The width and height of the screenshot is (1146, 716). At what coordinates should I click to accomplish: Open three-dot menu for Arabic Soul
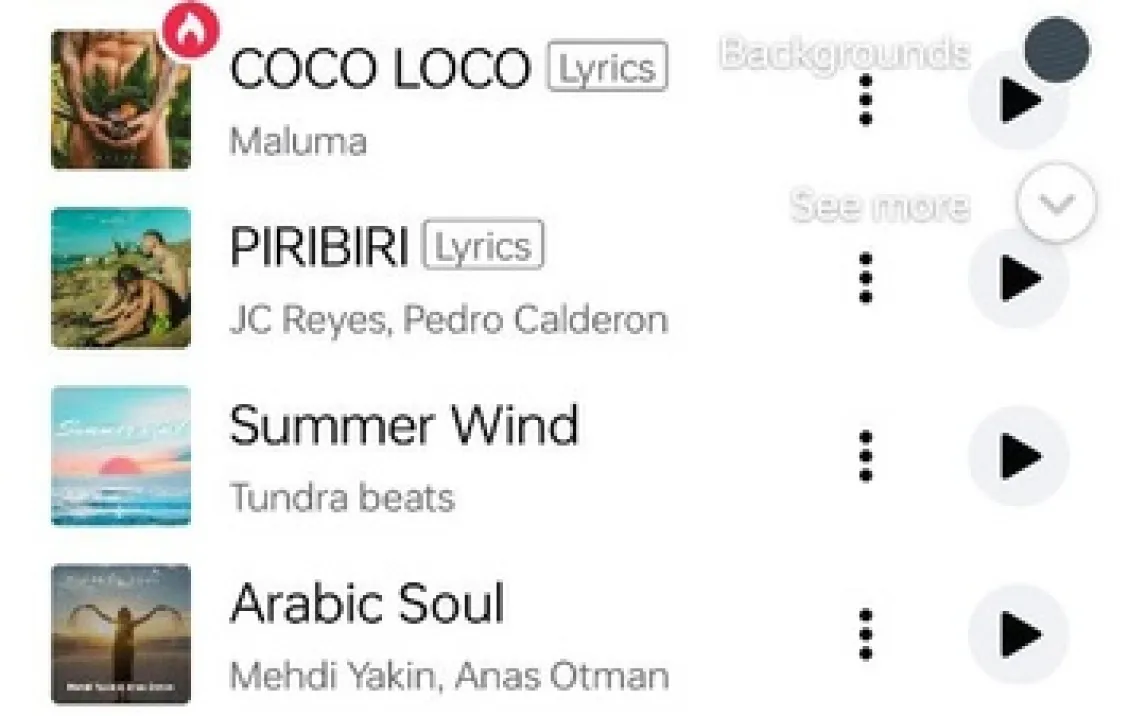pos(866,634)
